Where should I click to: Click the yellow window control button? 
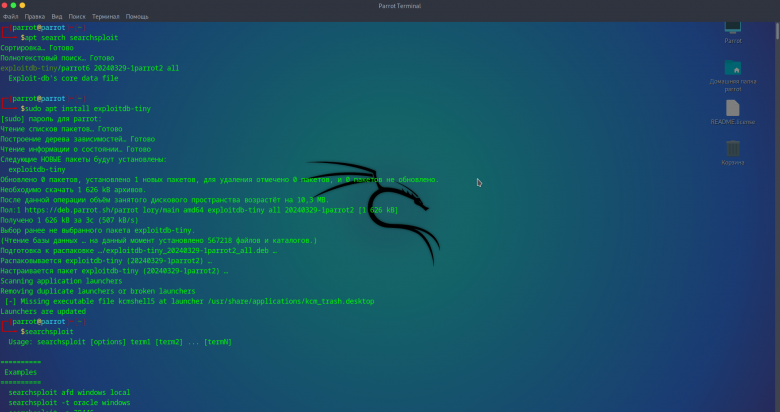click(x=22, y=5)
